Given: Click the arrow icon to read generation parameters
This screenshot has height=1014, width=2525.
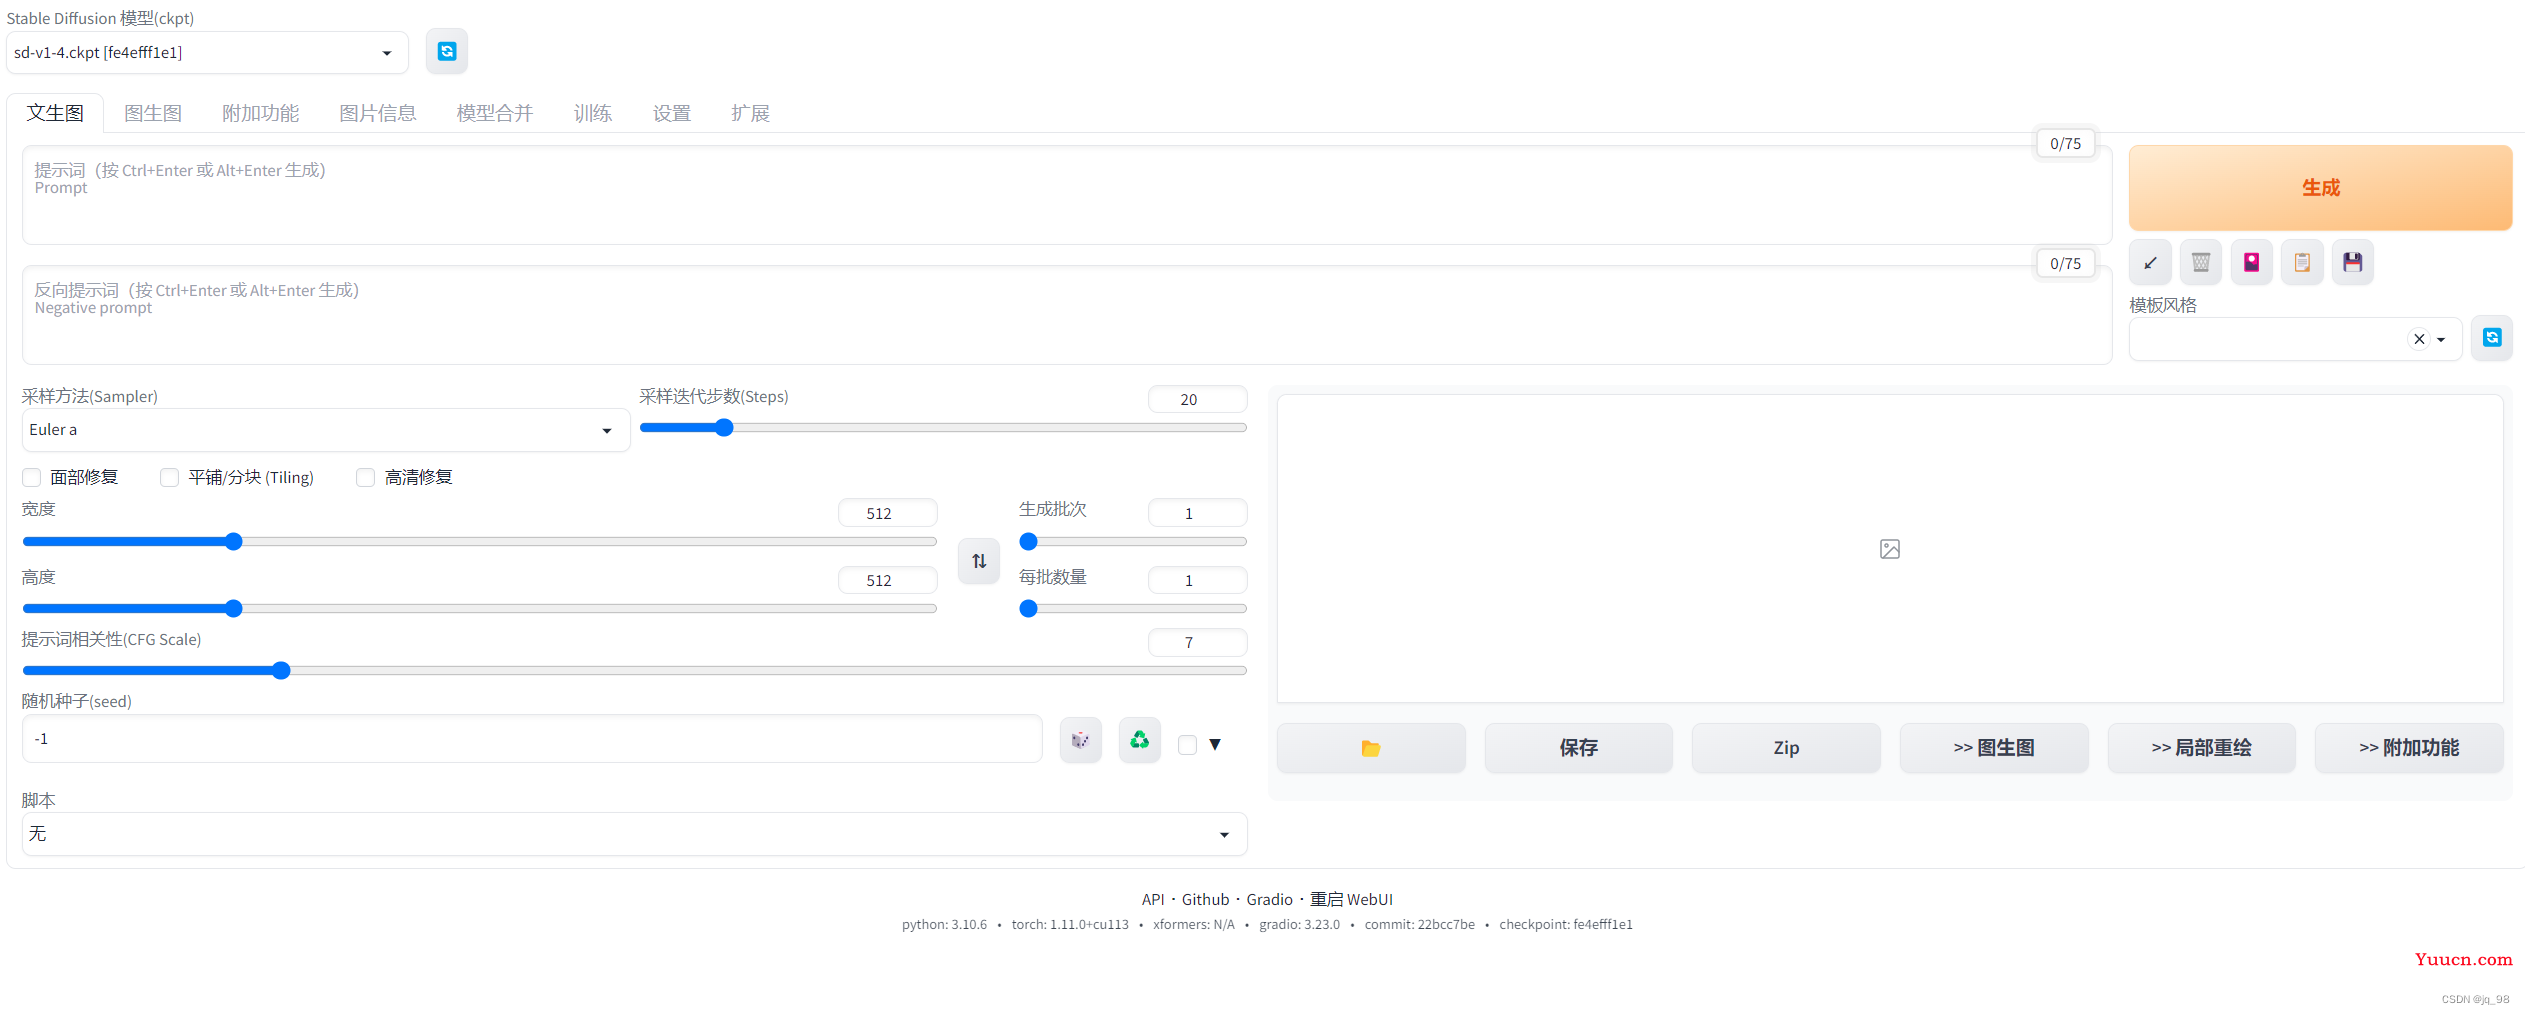Looking at the screenshot, I should tap(2150, 263).
